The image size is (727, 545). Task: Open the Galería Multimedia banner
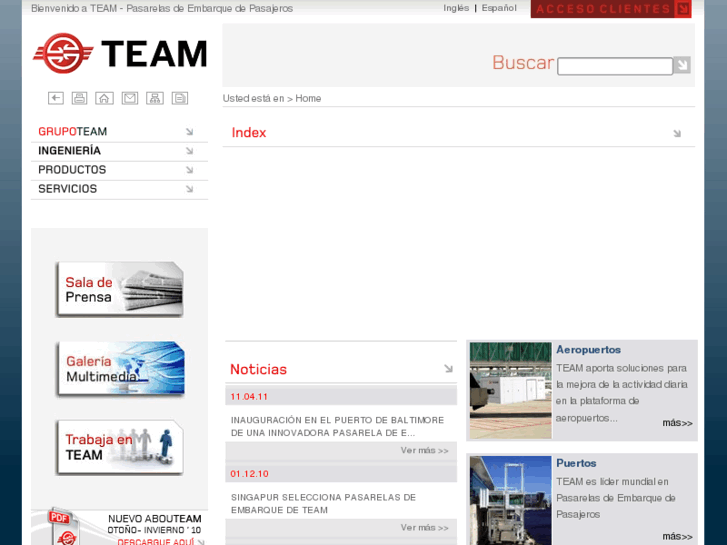[119, 369]
